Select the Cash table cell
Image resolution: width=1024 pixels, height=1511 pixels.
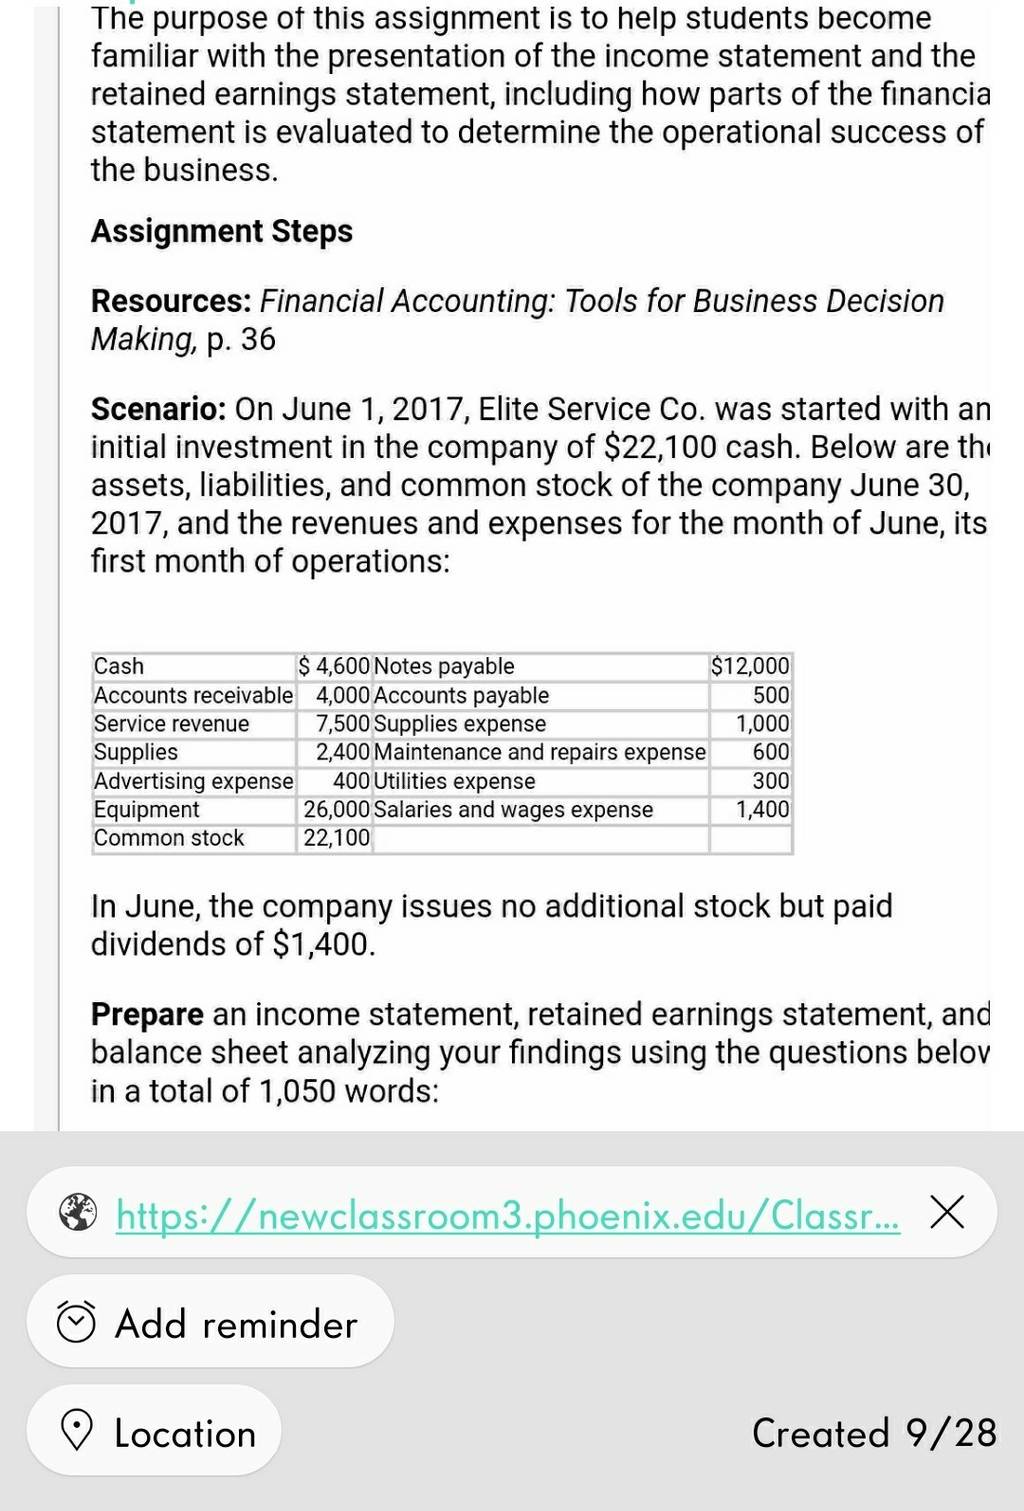[194, 666]
